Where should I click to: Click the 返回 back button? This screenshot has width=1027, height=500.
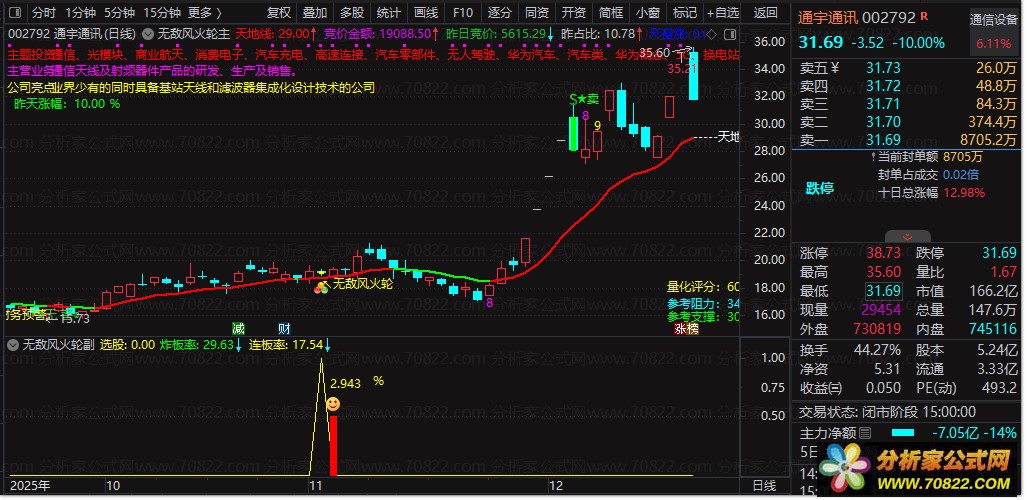click(765, 12)
